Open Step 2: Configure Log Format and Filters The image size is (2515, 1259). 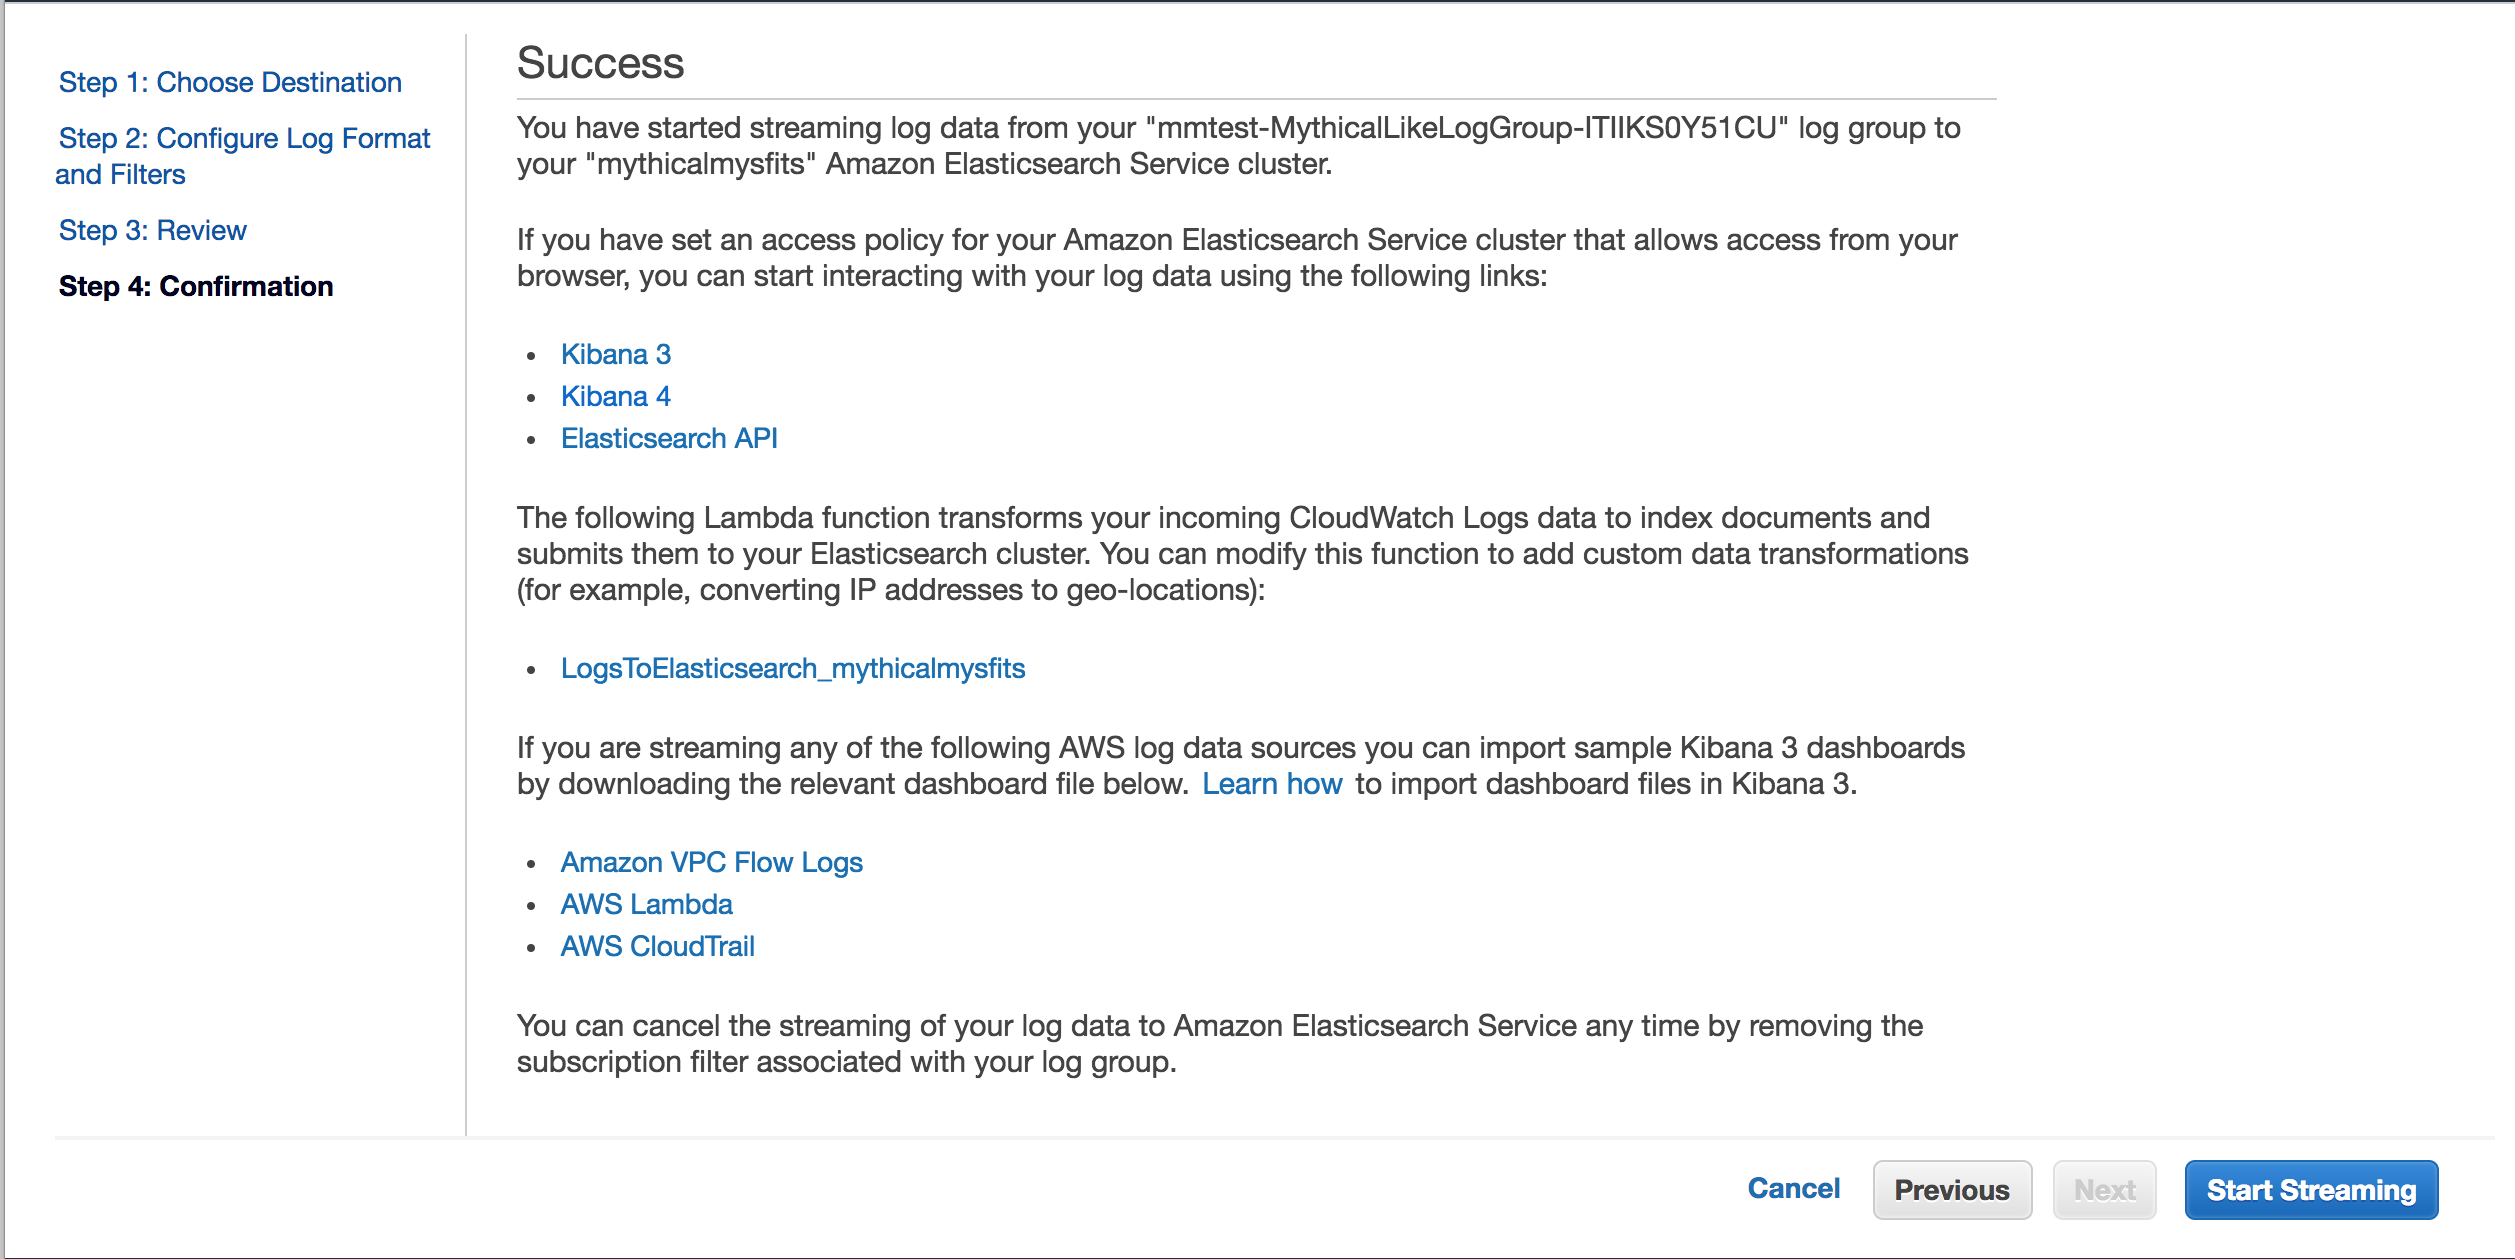click(243, 156)
